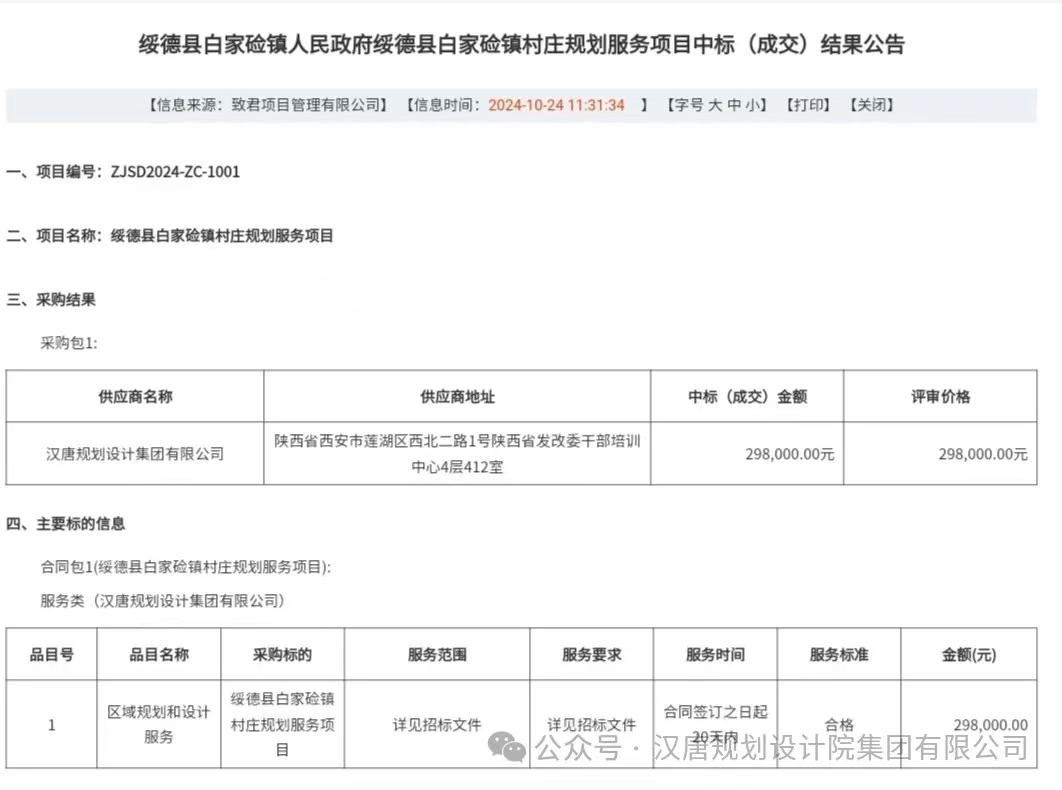Viewport: 1062px width, 790px height.
Task: Set font size to 小
Action: [x=752, y=105]
